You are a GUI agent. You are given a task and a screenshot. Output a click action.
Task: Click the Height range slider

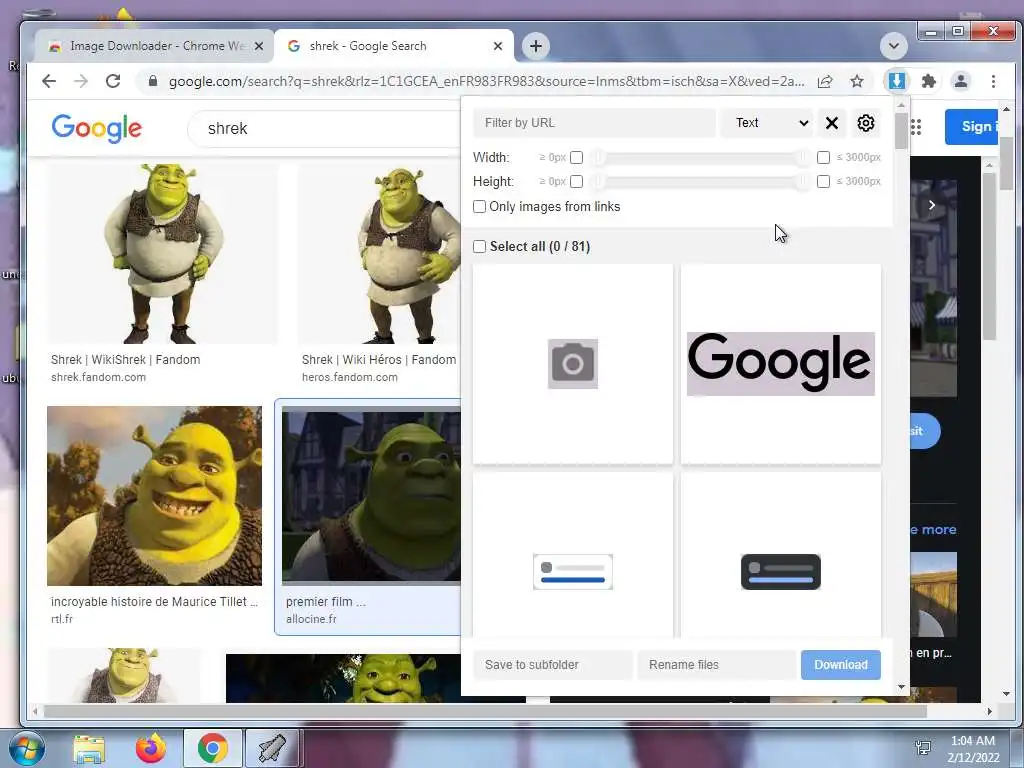click(x=699, y=182)
